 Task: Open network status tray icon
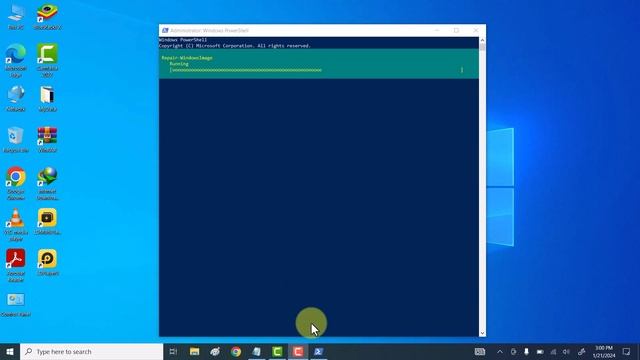(553, 351)
